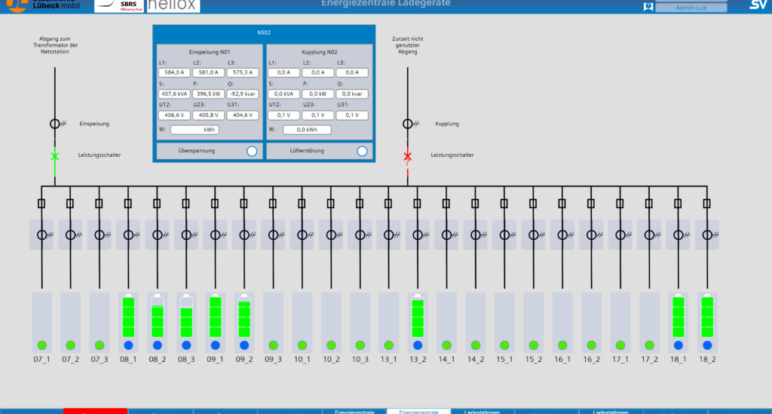Switch to the highlighted Energiezentrale bottom tab
This screenshot has height=414, width=772.
418,410
